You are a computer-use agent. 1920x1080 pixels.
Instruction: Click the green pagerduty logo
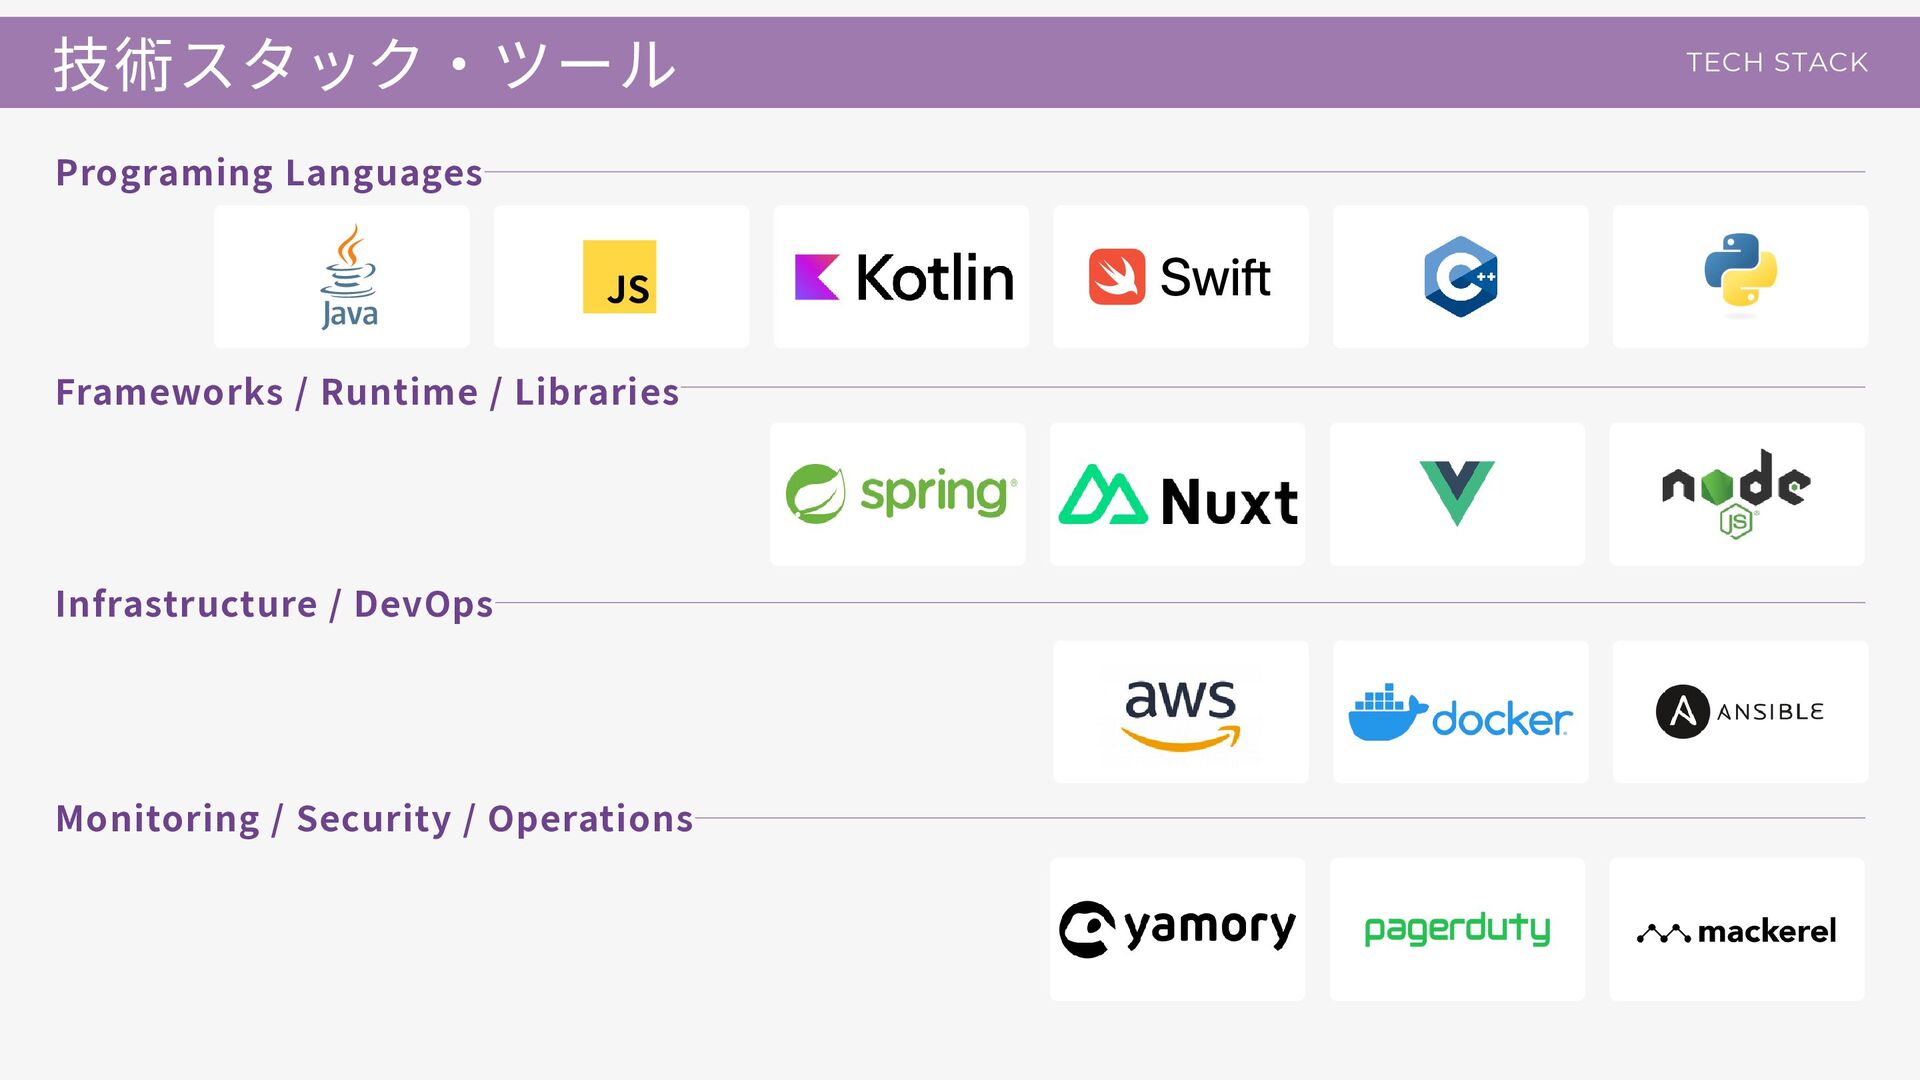tap(1457, 929)
